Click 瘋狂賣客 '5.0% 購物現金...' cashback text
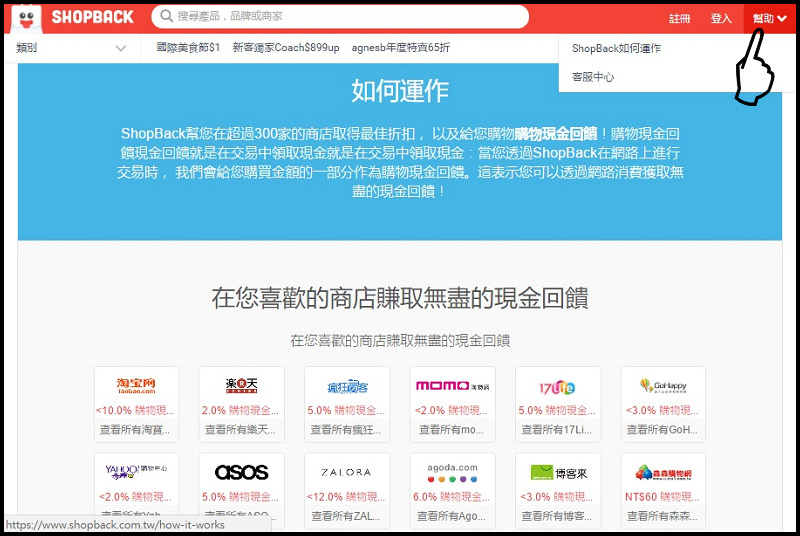This screenshot has height=536, width=800. pos(346,410)
